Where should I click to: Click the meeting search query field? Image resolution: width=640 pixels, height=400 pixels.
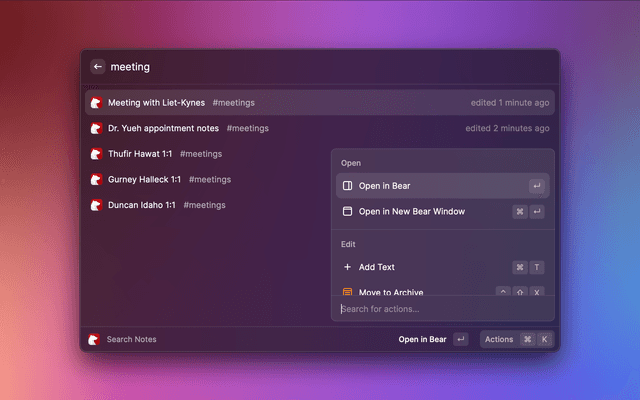tap(300, 67)
